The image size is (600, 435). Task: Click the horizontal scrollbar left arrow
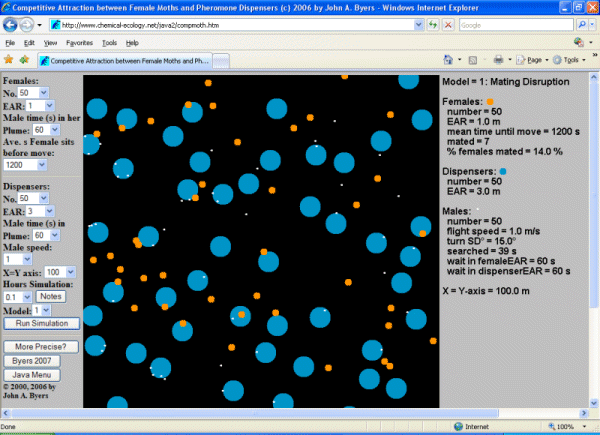coord(5,413)
